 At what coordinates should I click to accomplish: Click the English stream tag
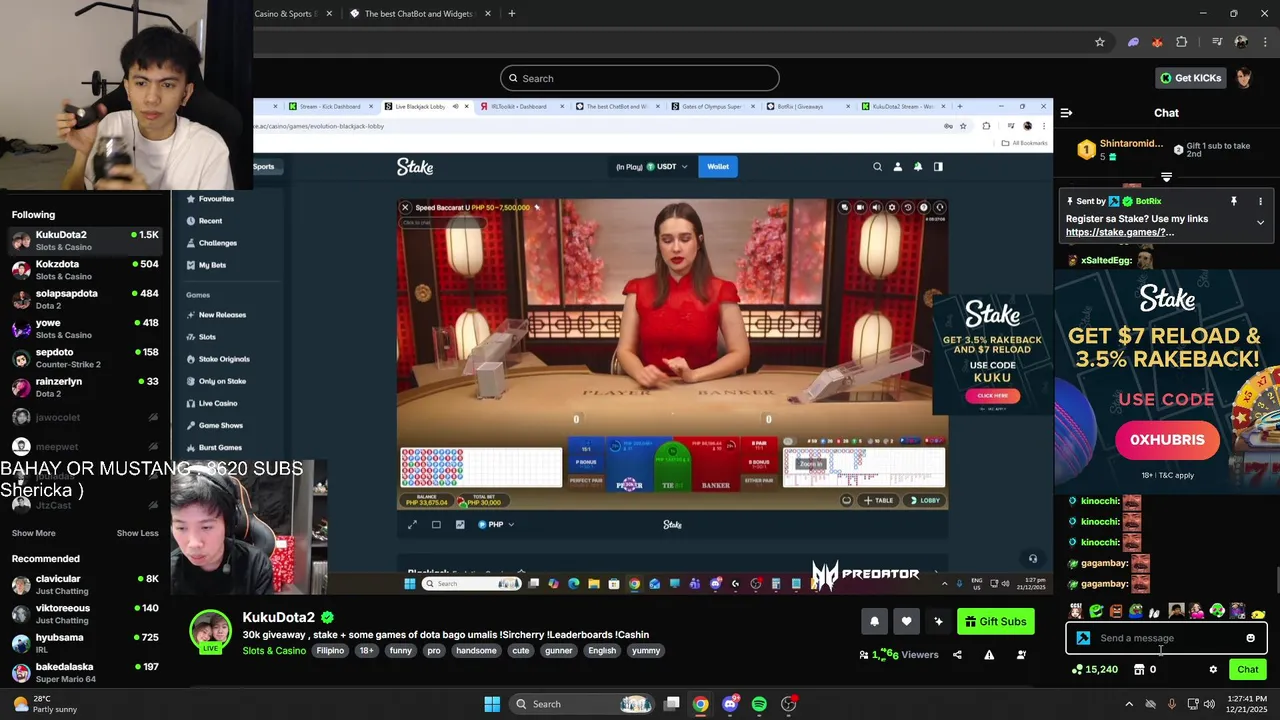point(602,651)
